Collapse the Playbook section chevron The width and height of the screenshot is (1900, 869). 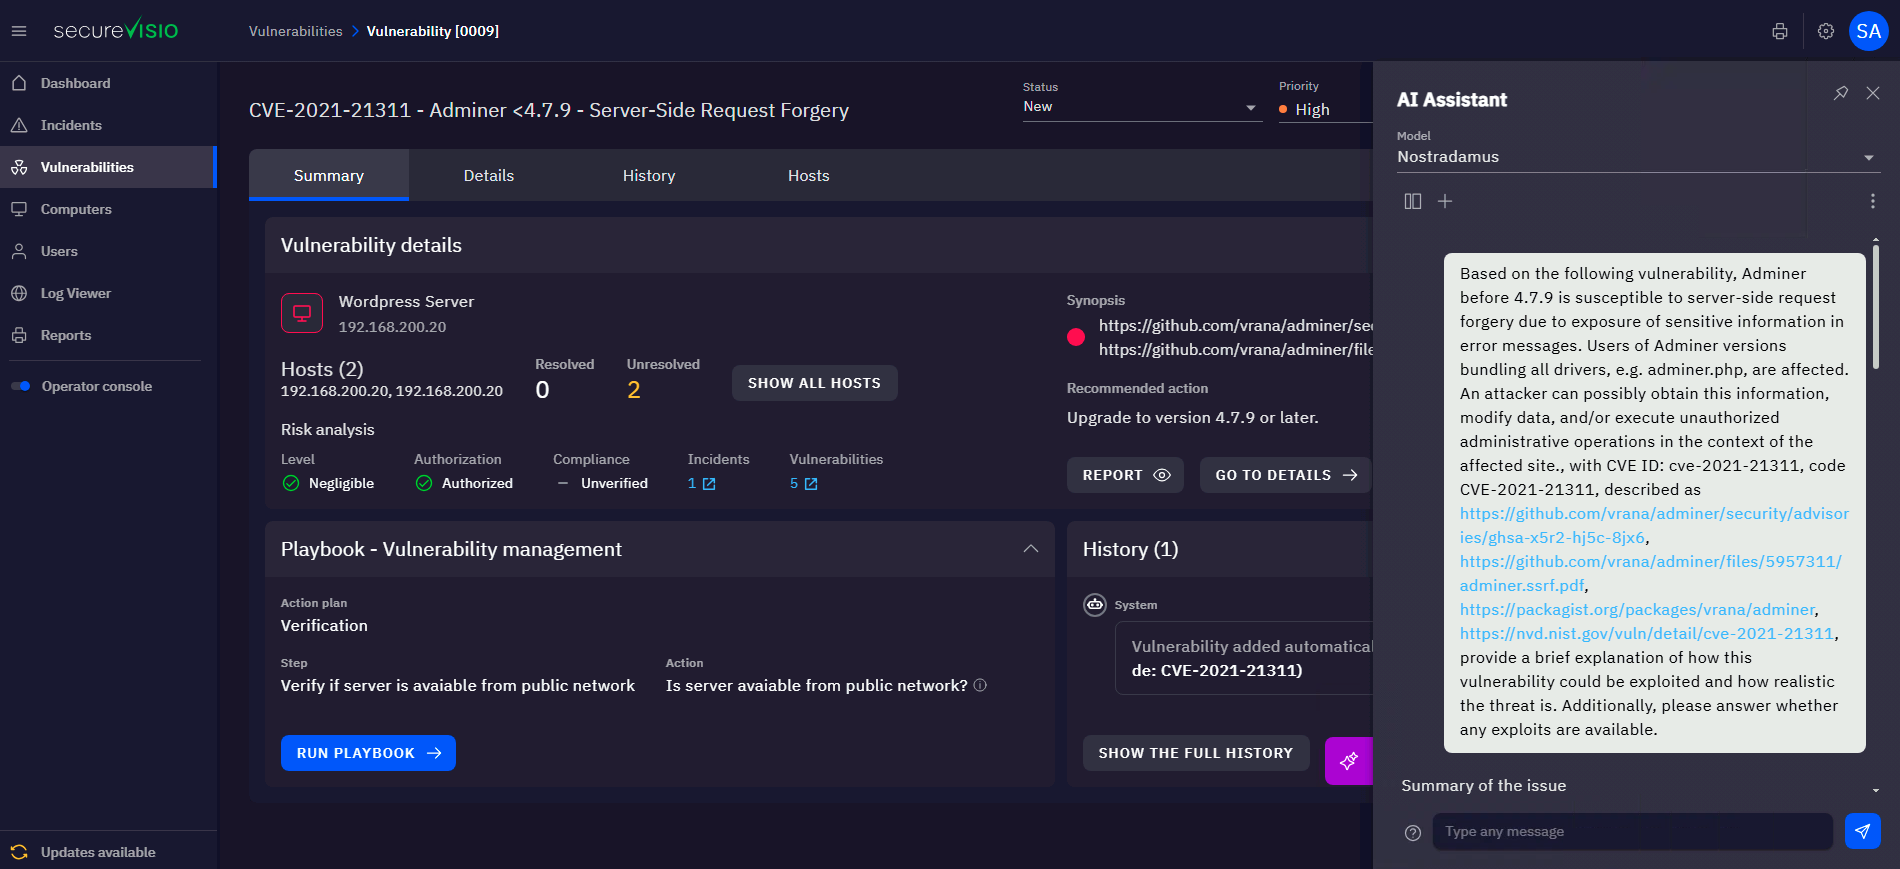[1031, 549]
